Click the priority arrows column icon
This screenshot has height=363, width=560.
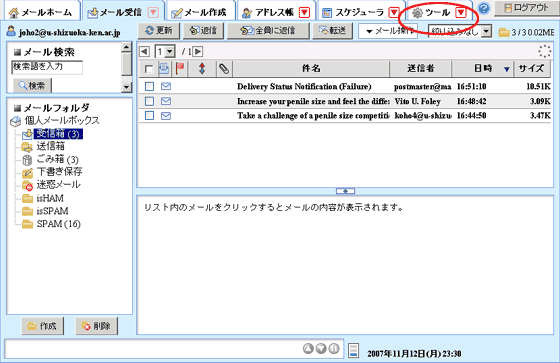(202, 68)
